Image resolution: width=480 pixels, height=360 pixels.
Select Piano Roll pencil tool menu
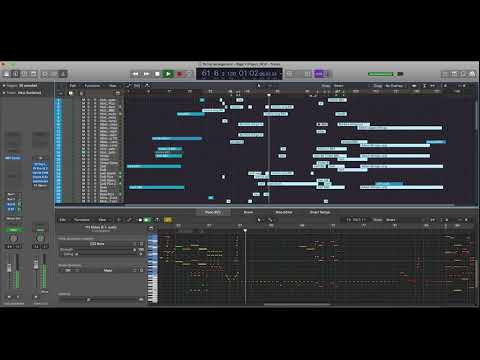[x=270, y=220]
